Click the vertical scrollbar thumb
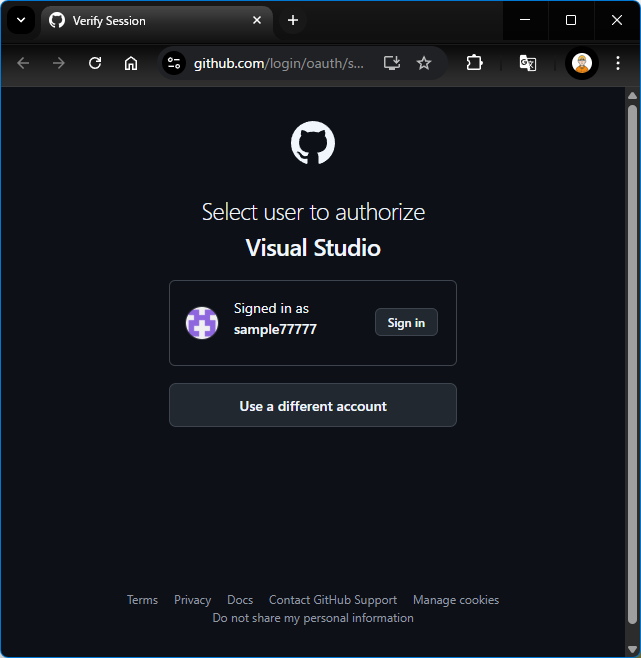 pyautogui.click(x=633, y=365)
